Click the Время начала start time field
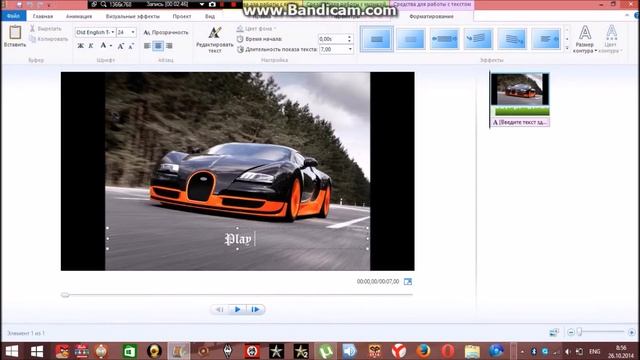The height and width of the screenshot is (360, 640). 332,39
